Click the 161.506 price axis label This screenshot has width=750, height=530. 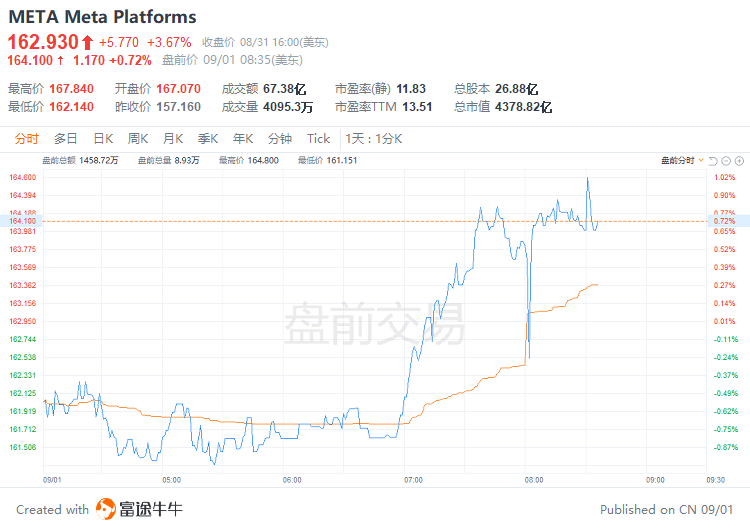coord(23,447)
